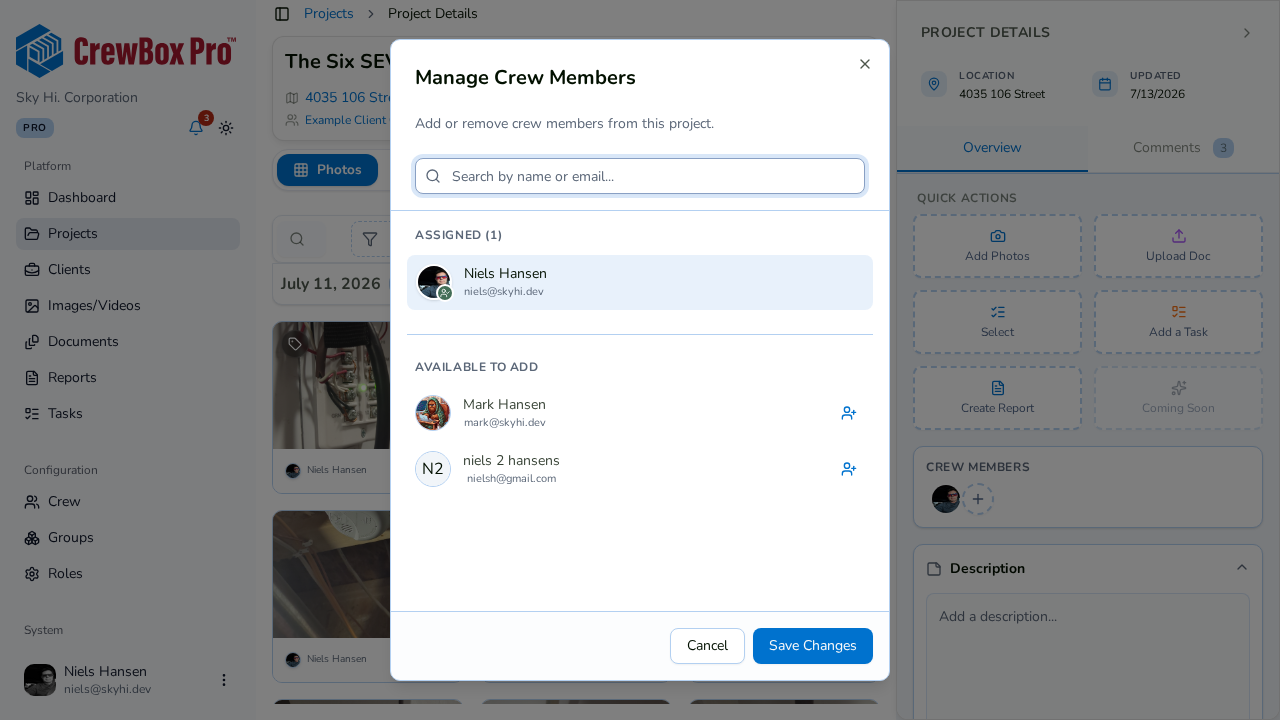
Task: Click the tag icon on first photo
Action: click(295, 344)
